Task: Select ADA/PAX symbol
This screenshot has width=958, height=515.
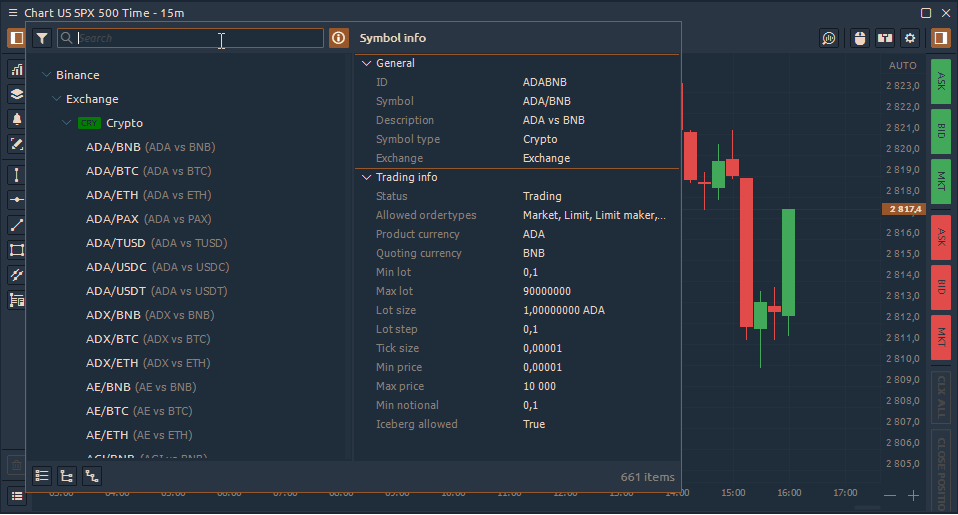Action: [148, 219]
